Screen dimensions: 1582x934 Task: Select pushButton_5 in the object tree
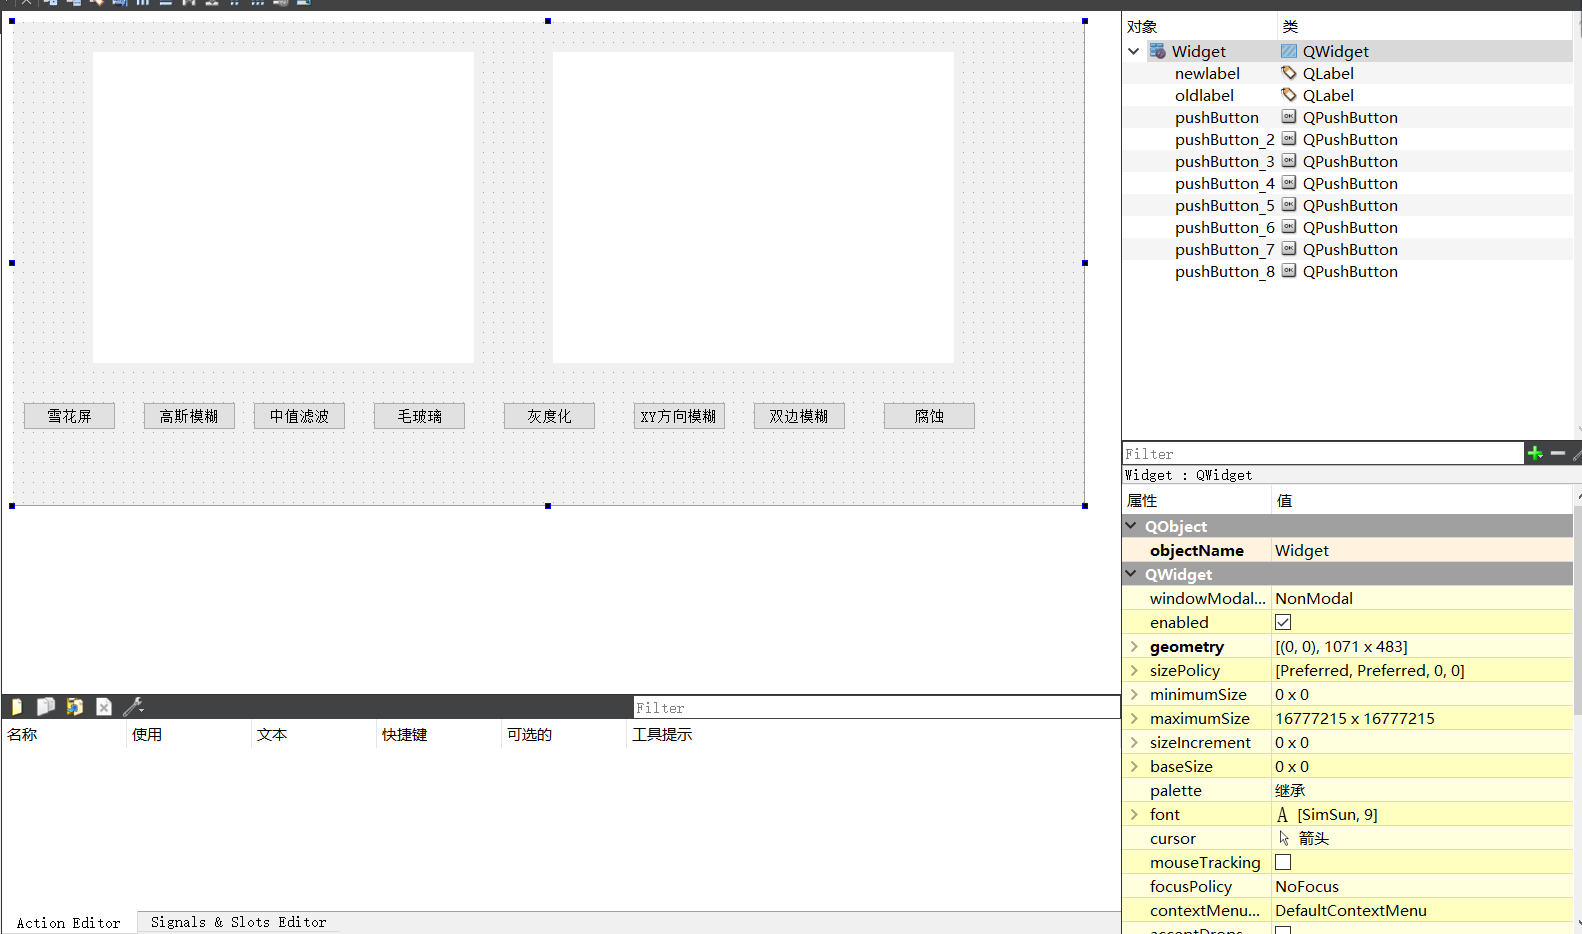[x=1224, y=205]
